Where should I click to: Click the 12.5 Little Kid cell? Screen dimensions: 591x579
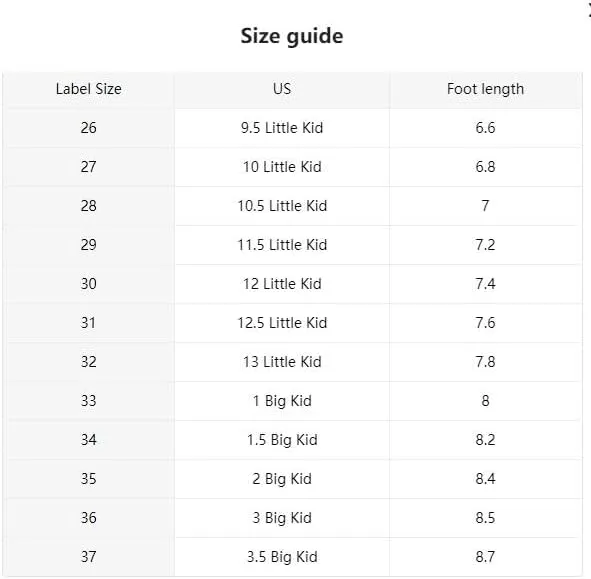point(282,323)
